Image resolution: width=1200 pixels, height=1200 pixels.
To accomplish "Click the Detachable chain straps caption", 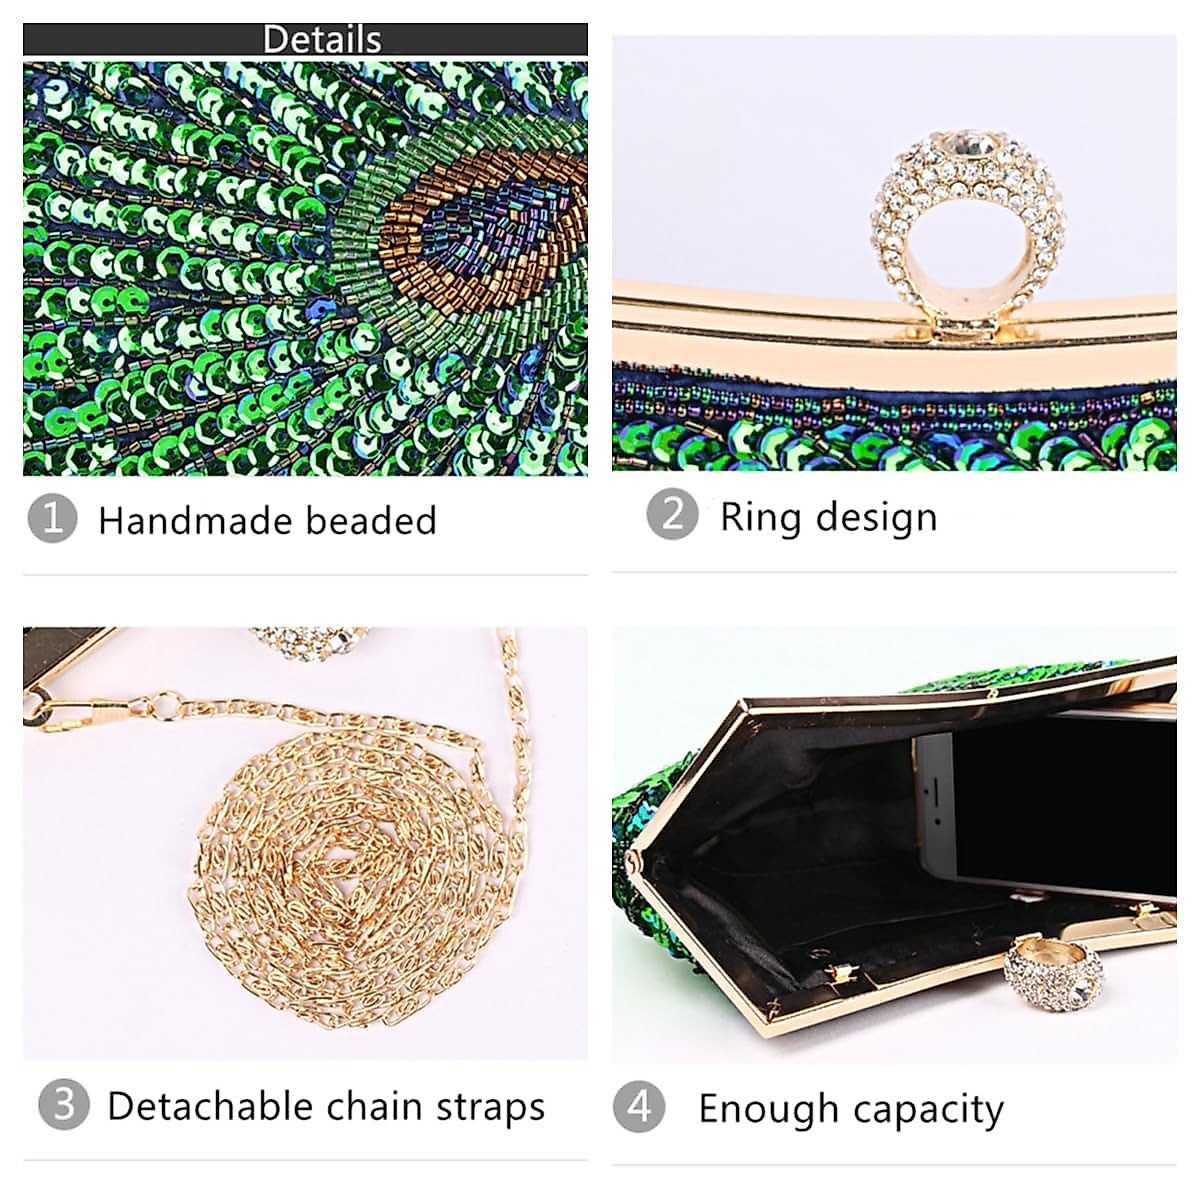I will [326, 1106].
